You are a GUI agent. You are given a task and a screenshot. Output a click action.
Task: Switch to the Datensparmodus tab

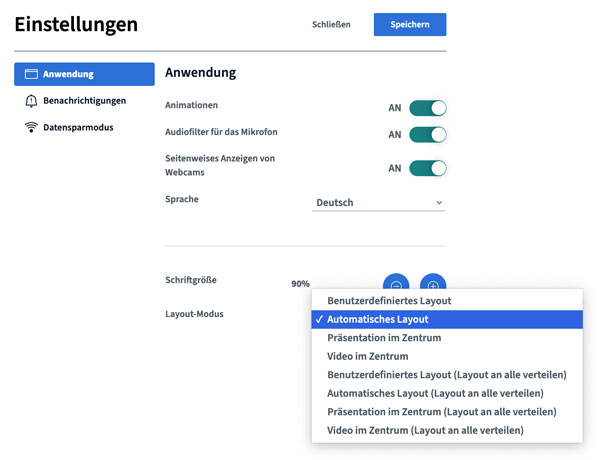click(77, 127)
